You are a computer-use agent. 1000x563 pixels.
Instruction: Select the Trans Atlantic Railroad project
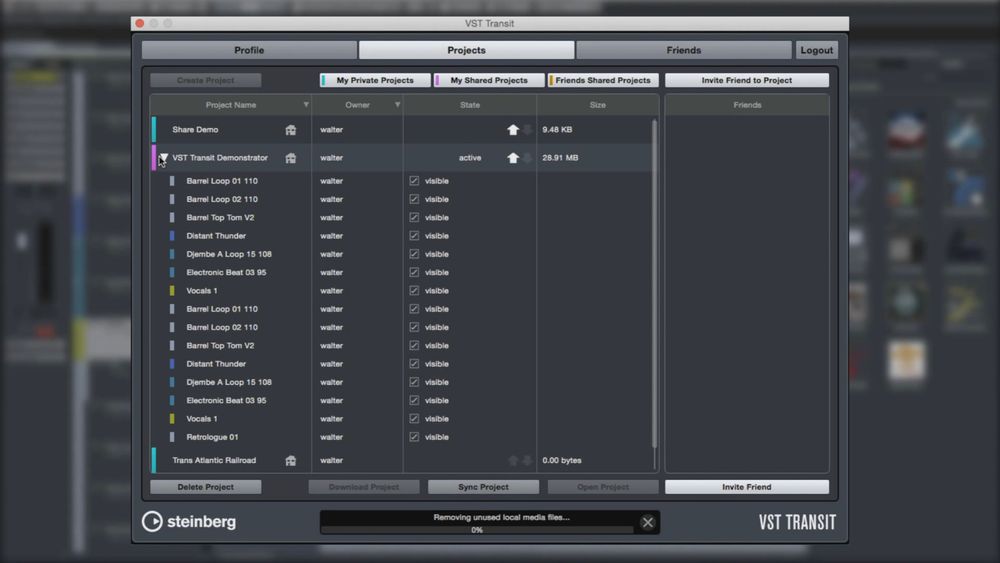(214, 460)
